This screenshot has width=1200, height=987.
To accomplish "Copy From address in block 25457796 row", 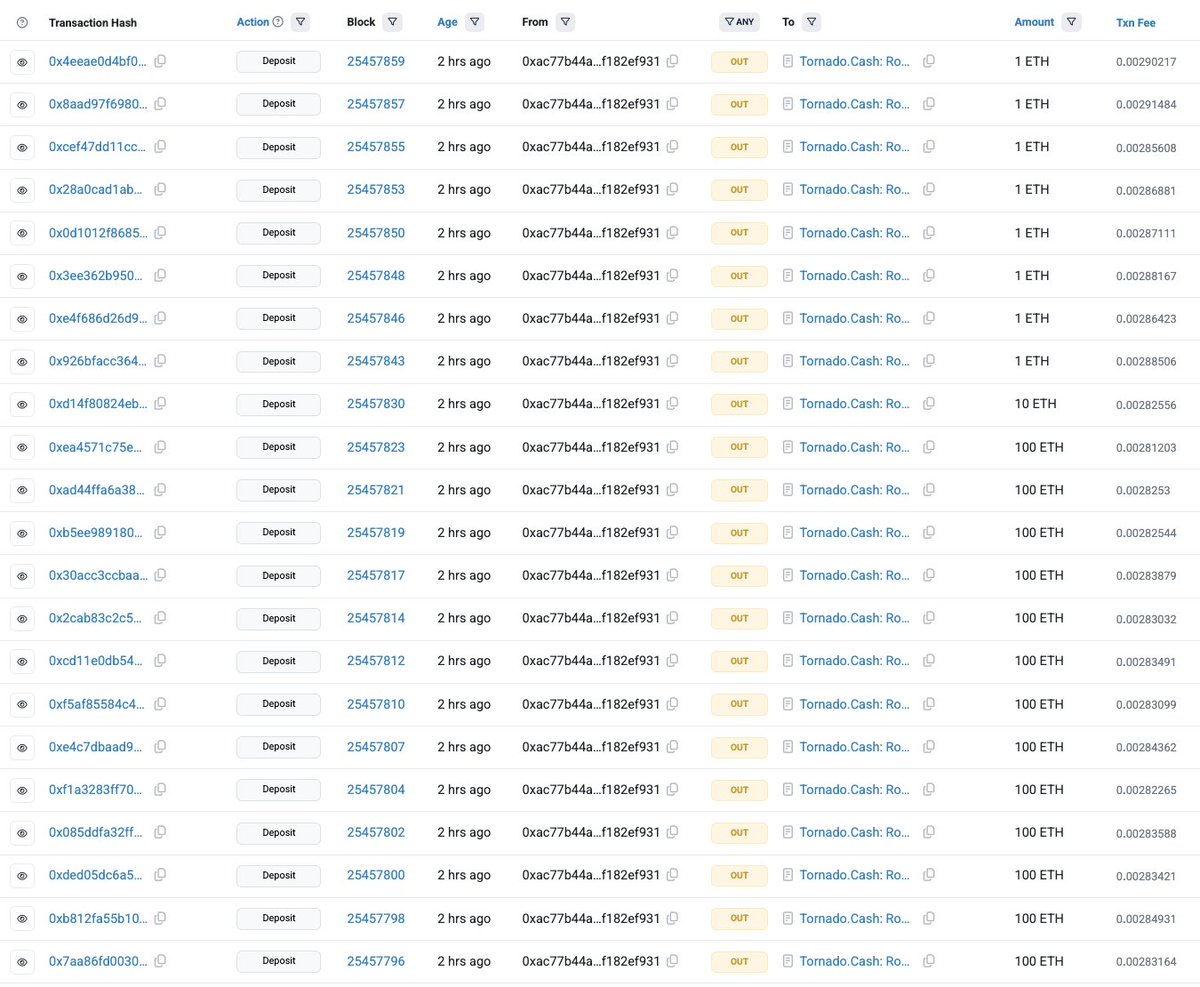I will coord(672,961).
